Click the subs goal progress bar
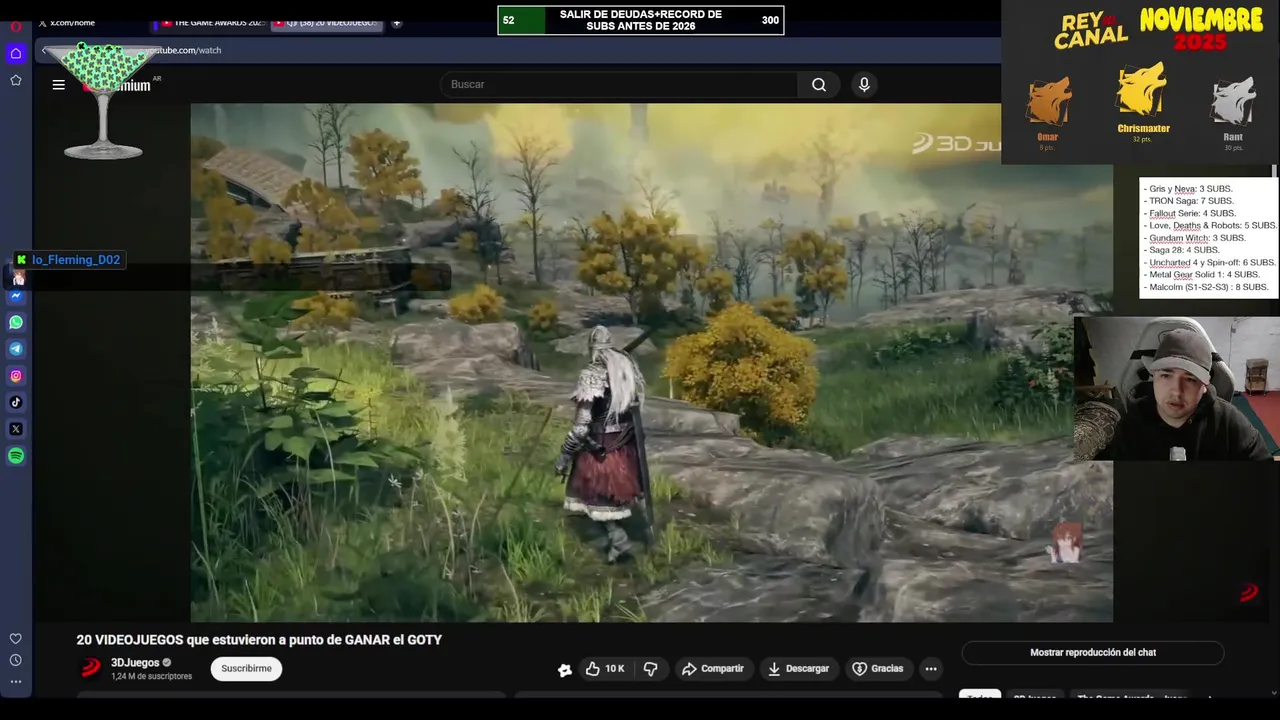This screenshot has width=1280, height=720. click(641, 20)
